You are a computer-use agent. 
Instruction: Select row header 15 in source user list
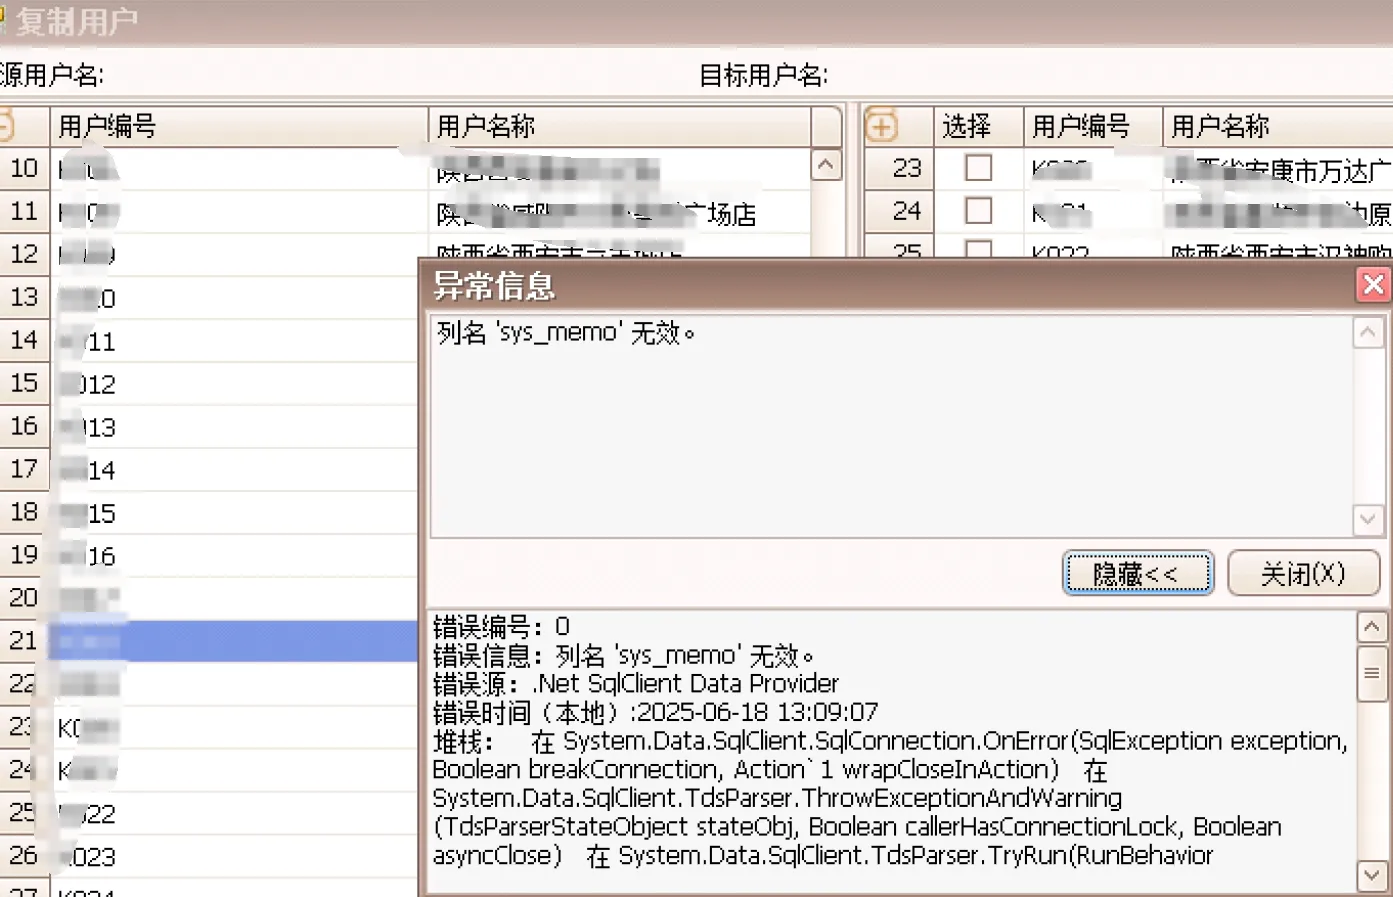pyautogui.click(x=24, y=383)
